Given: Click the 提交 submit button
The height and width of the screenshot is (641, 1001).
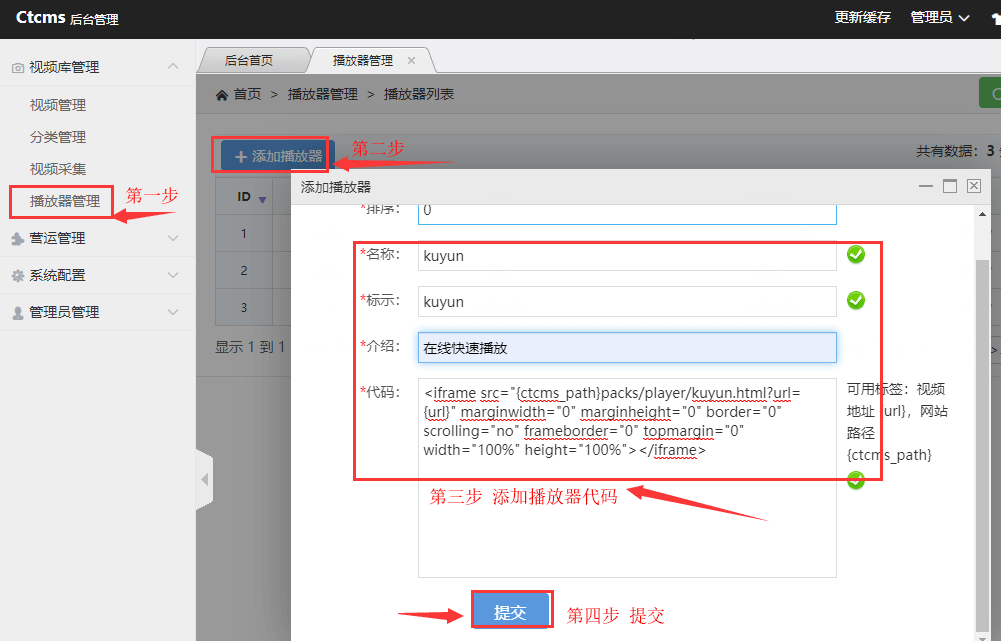Looking at the screenshot, I should [510, 612].
